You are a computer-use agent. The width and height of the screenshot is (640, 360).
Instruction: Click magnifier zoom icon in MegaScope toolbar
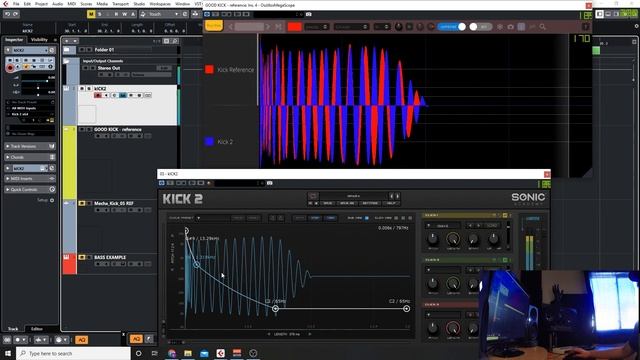(542, 27)
